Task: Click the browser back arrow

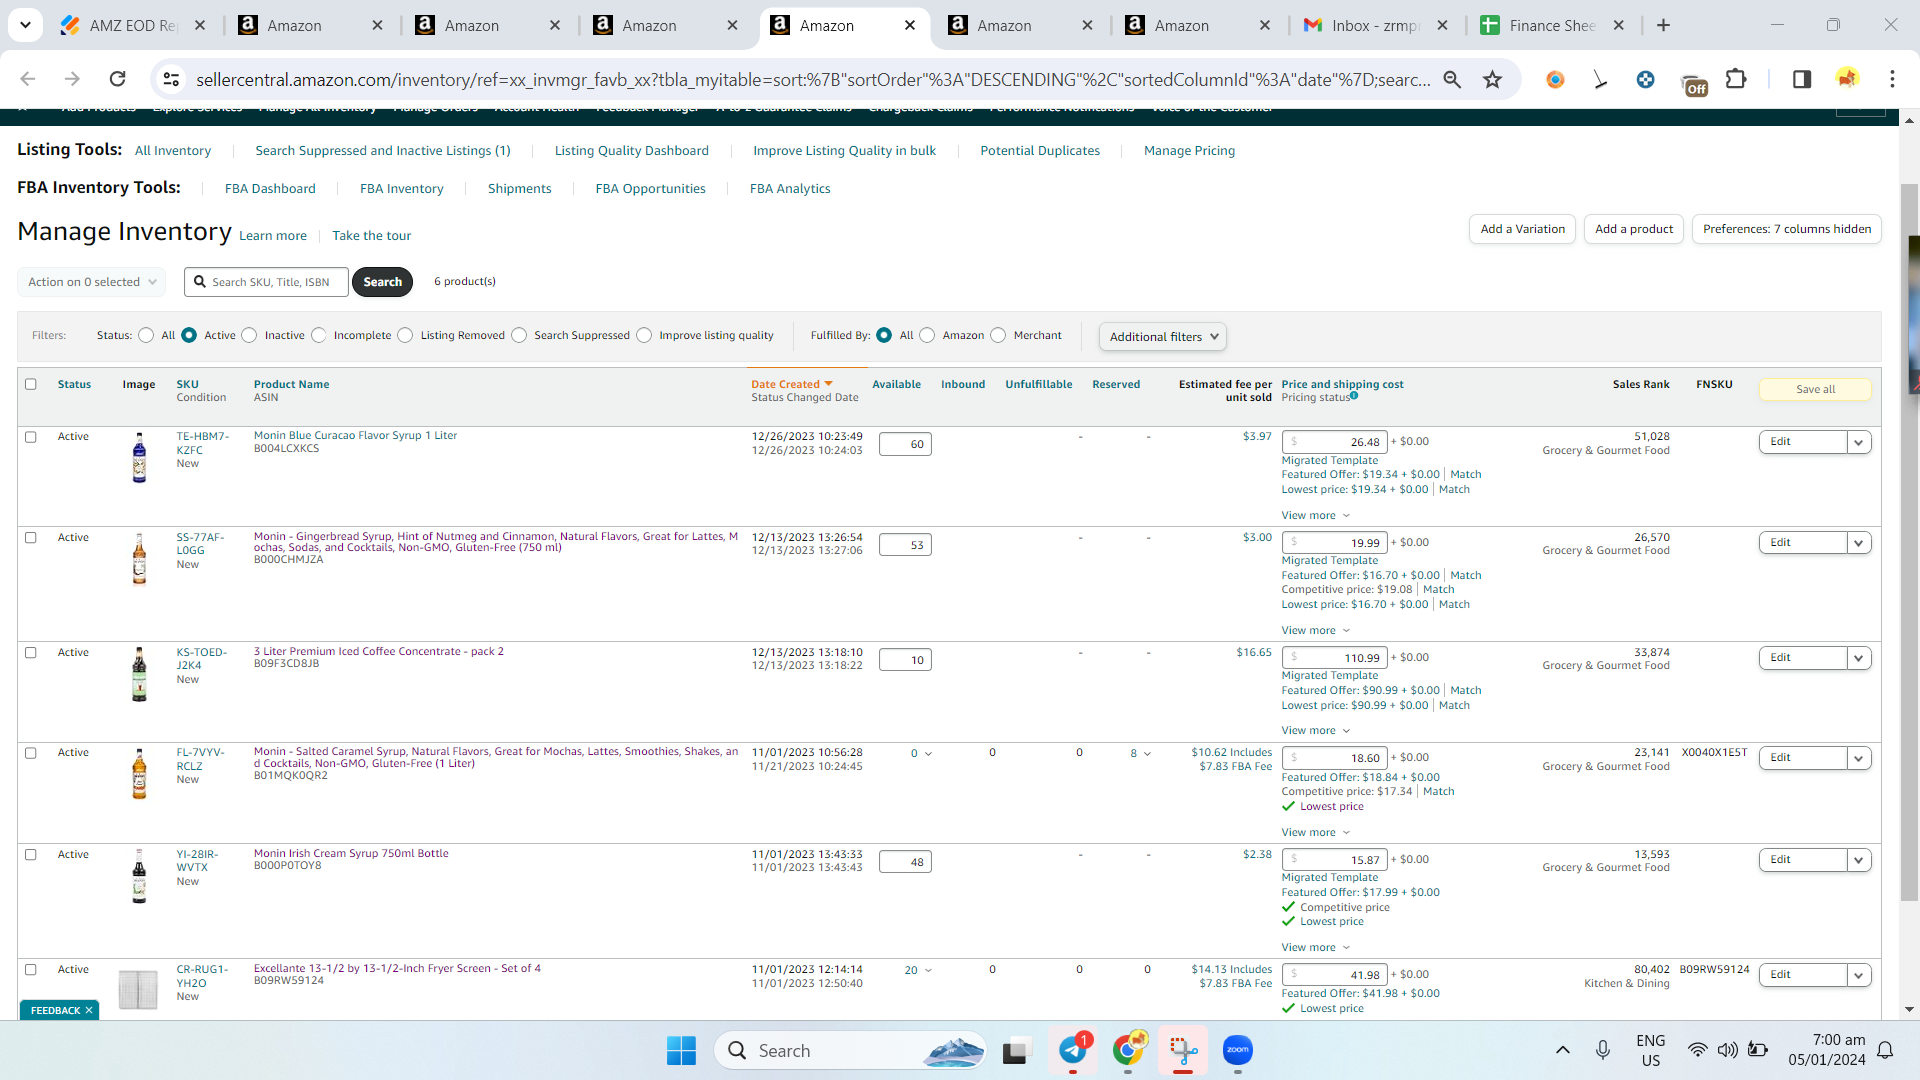Action: point(28,79)
